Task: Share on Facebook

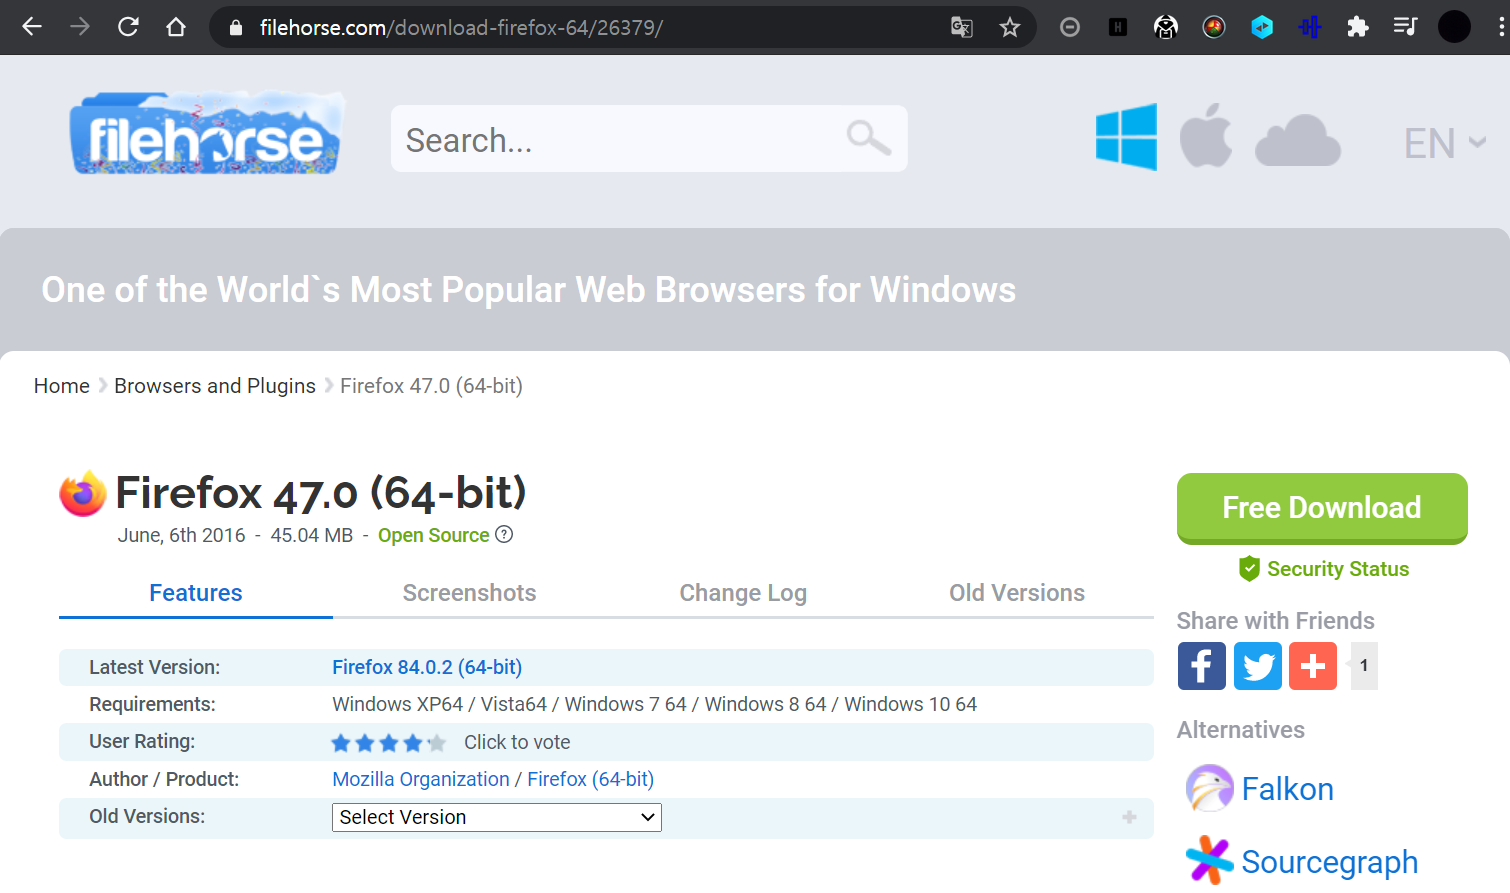Action: click(1202, 666)
